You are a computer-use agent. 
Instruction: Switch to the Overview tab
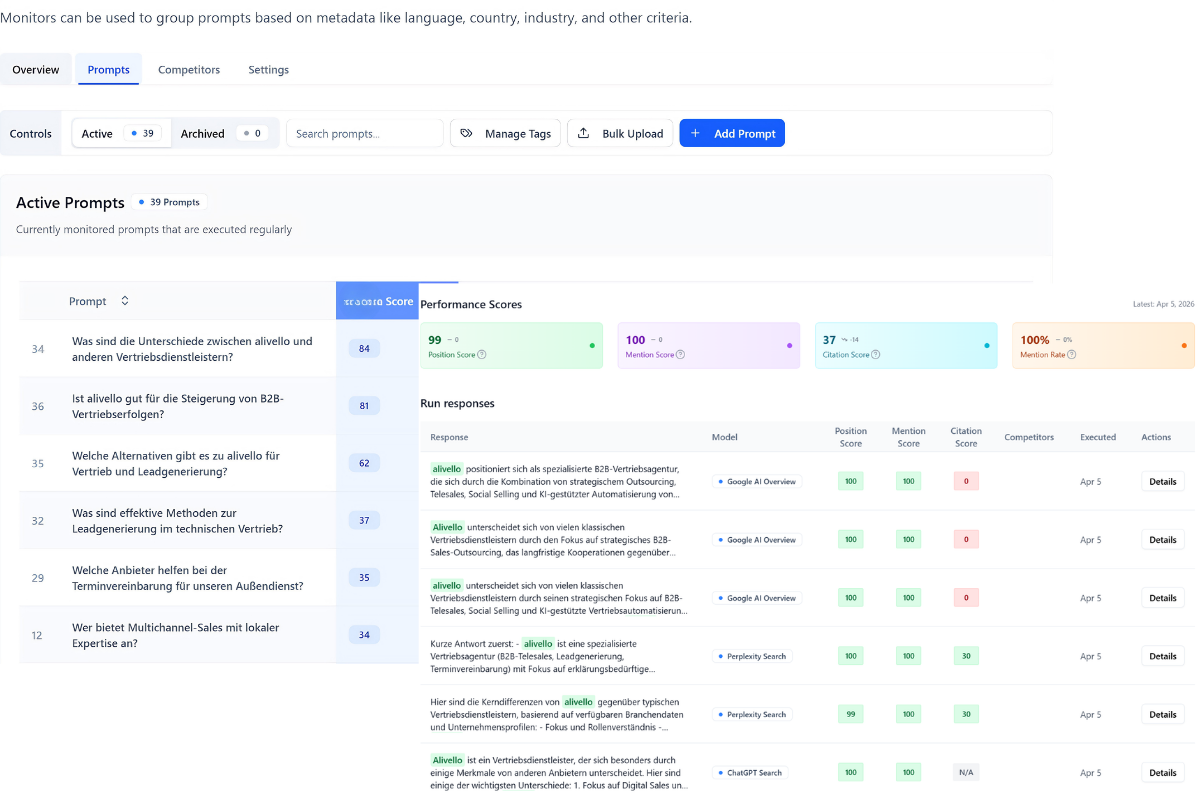(x=36, y=70)
